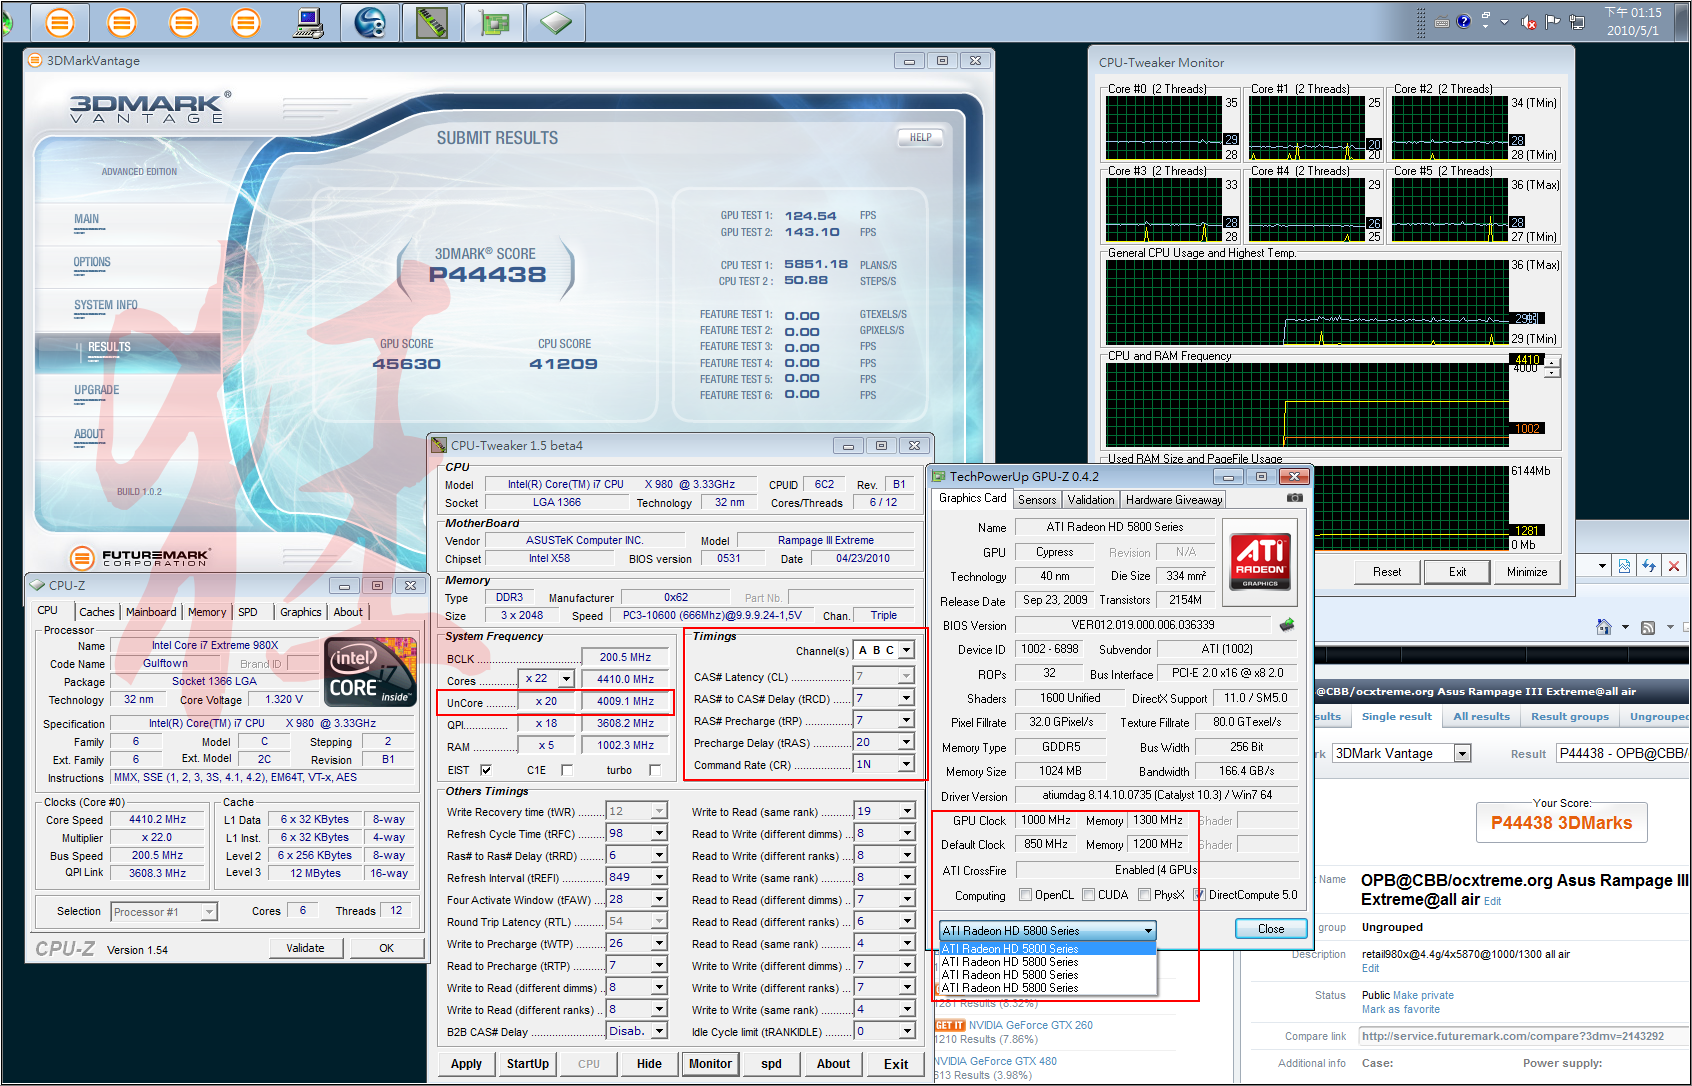Select OPTIONS in 3DMark Vantage sidebar
1692x1086 pixels.
pyautogui.click(x=92, y=262)
